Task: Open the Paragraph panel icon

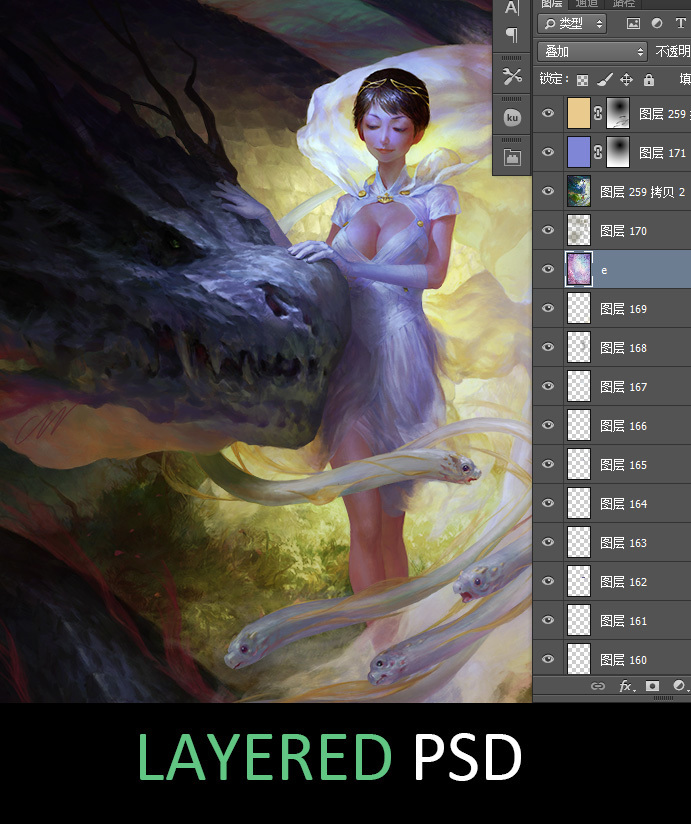Action: click(x=512, y=35)
